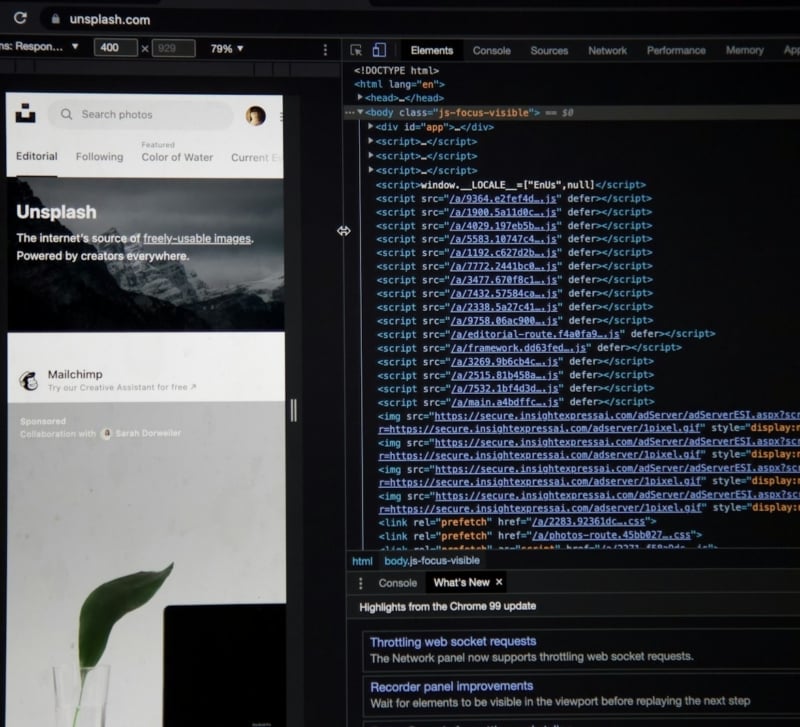The width and height of the screenshot is (800, 727).
Task: Open the Throttling web socket requests link
Action: [x=453, y=641]
